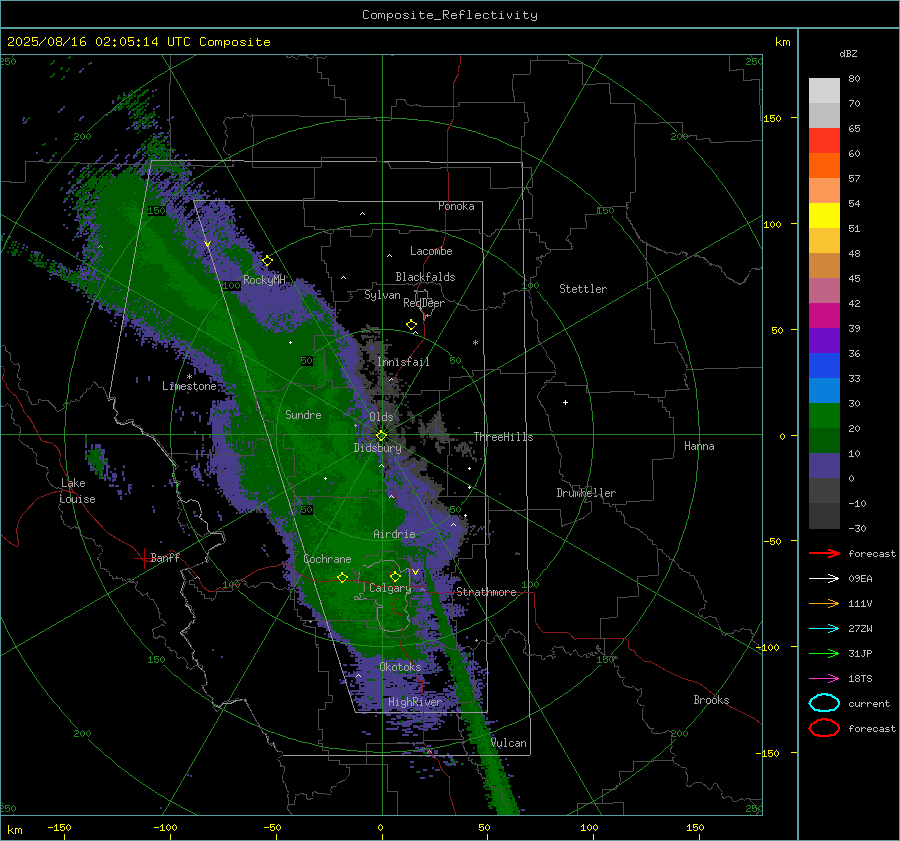Click the white 09EA arrow legend icon
This screenshot has height=841, width=900.
click(824, 579)
